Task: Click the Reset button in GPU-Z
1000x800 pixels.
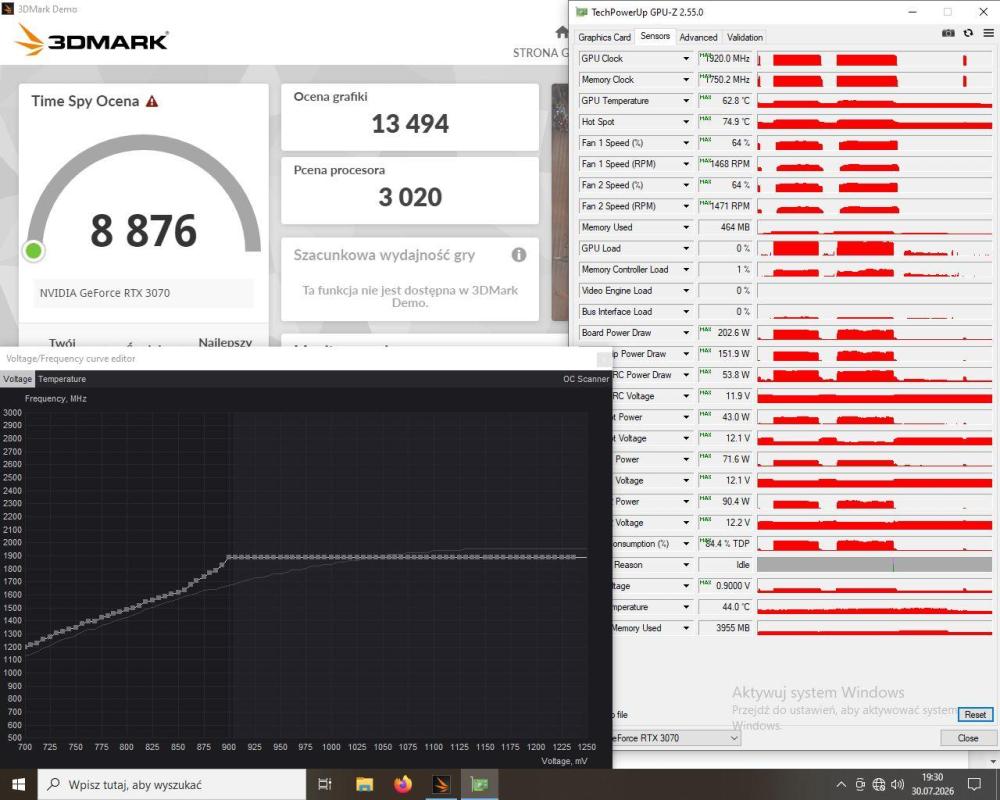Action: 975,715
